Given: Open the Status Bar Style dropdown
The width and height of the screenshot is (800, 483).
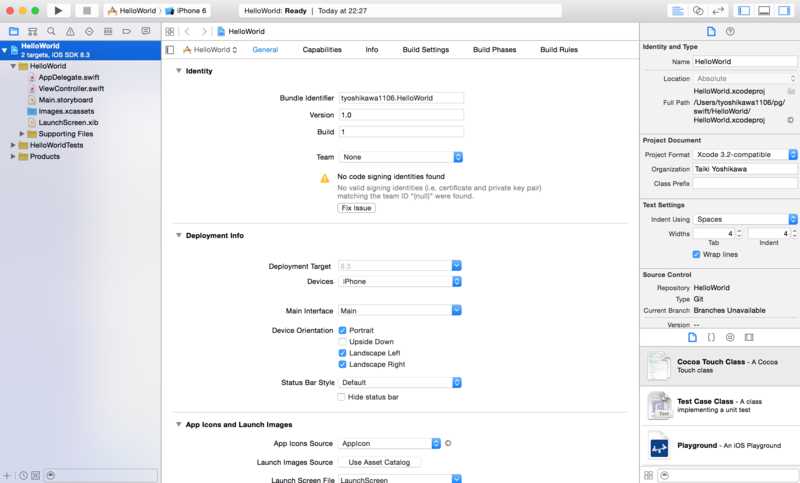Looking at the screenshot, I should coord(400,383).
